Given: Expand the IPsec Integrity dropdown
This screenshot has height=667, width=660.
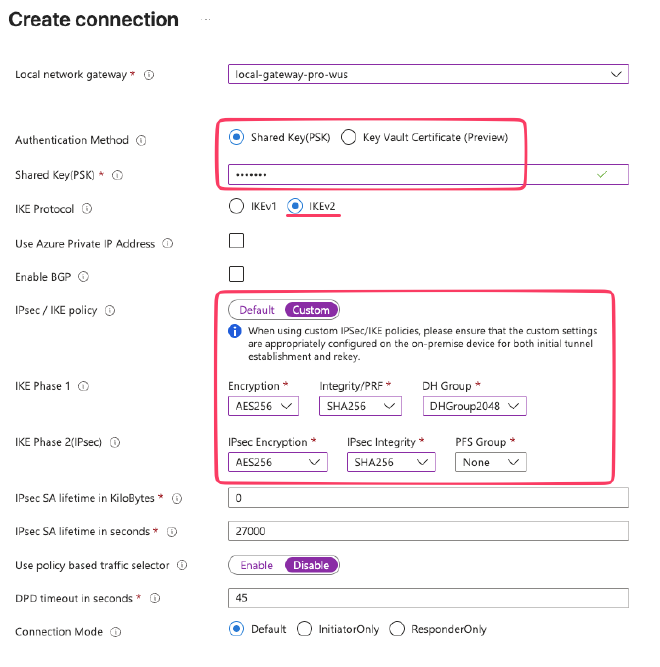Looking at the screenshot, I should (391, 462).
